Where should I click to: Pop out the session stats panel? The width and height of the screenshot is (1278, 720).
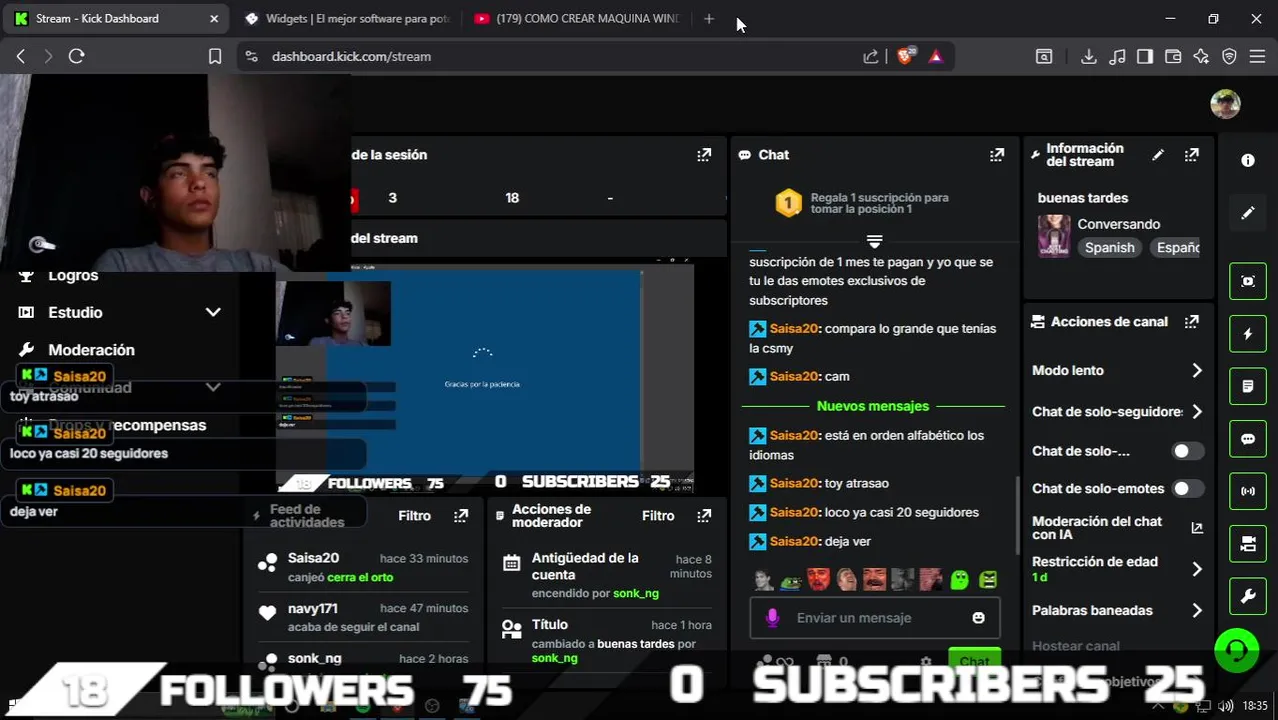(x=704, y=155)
